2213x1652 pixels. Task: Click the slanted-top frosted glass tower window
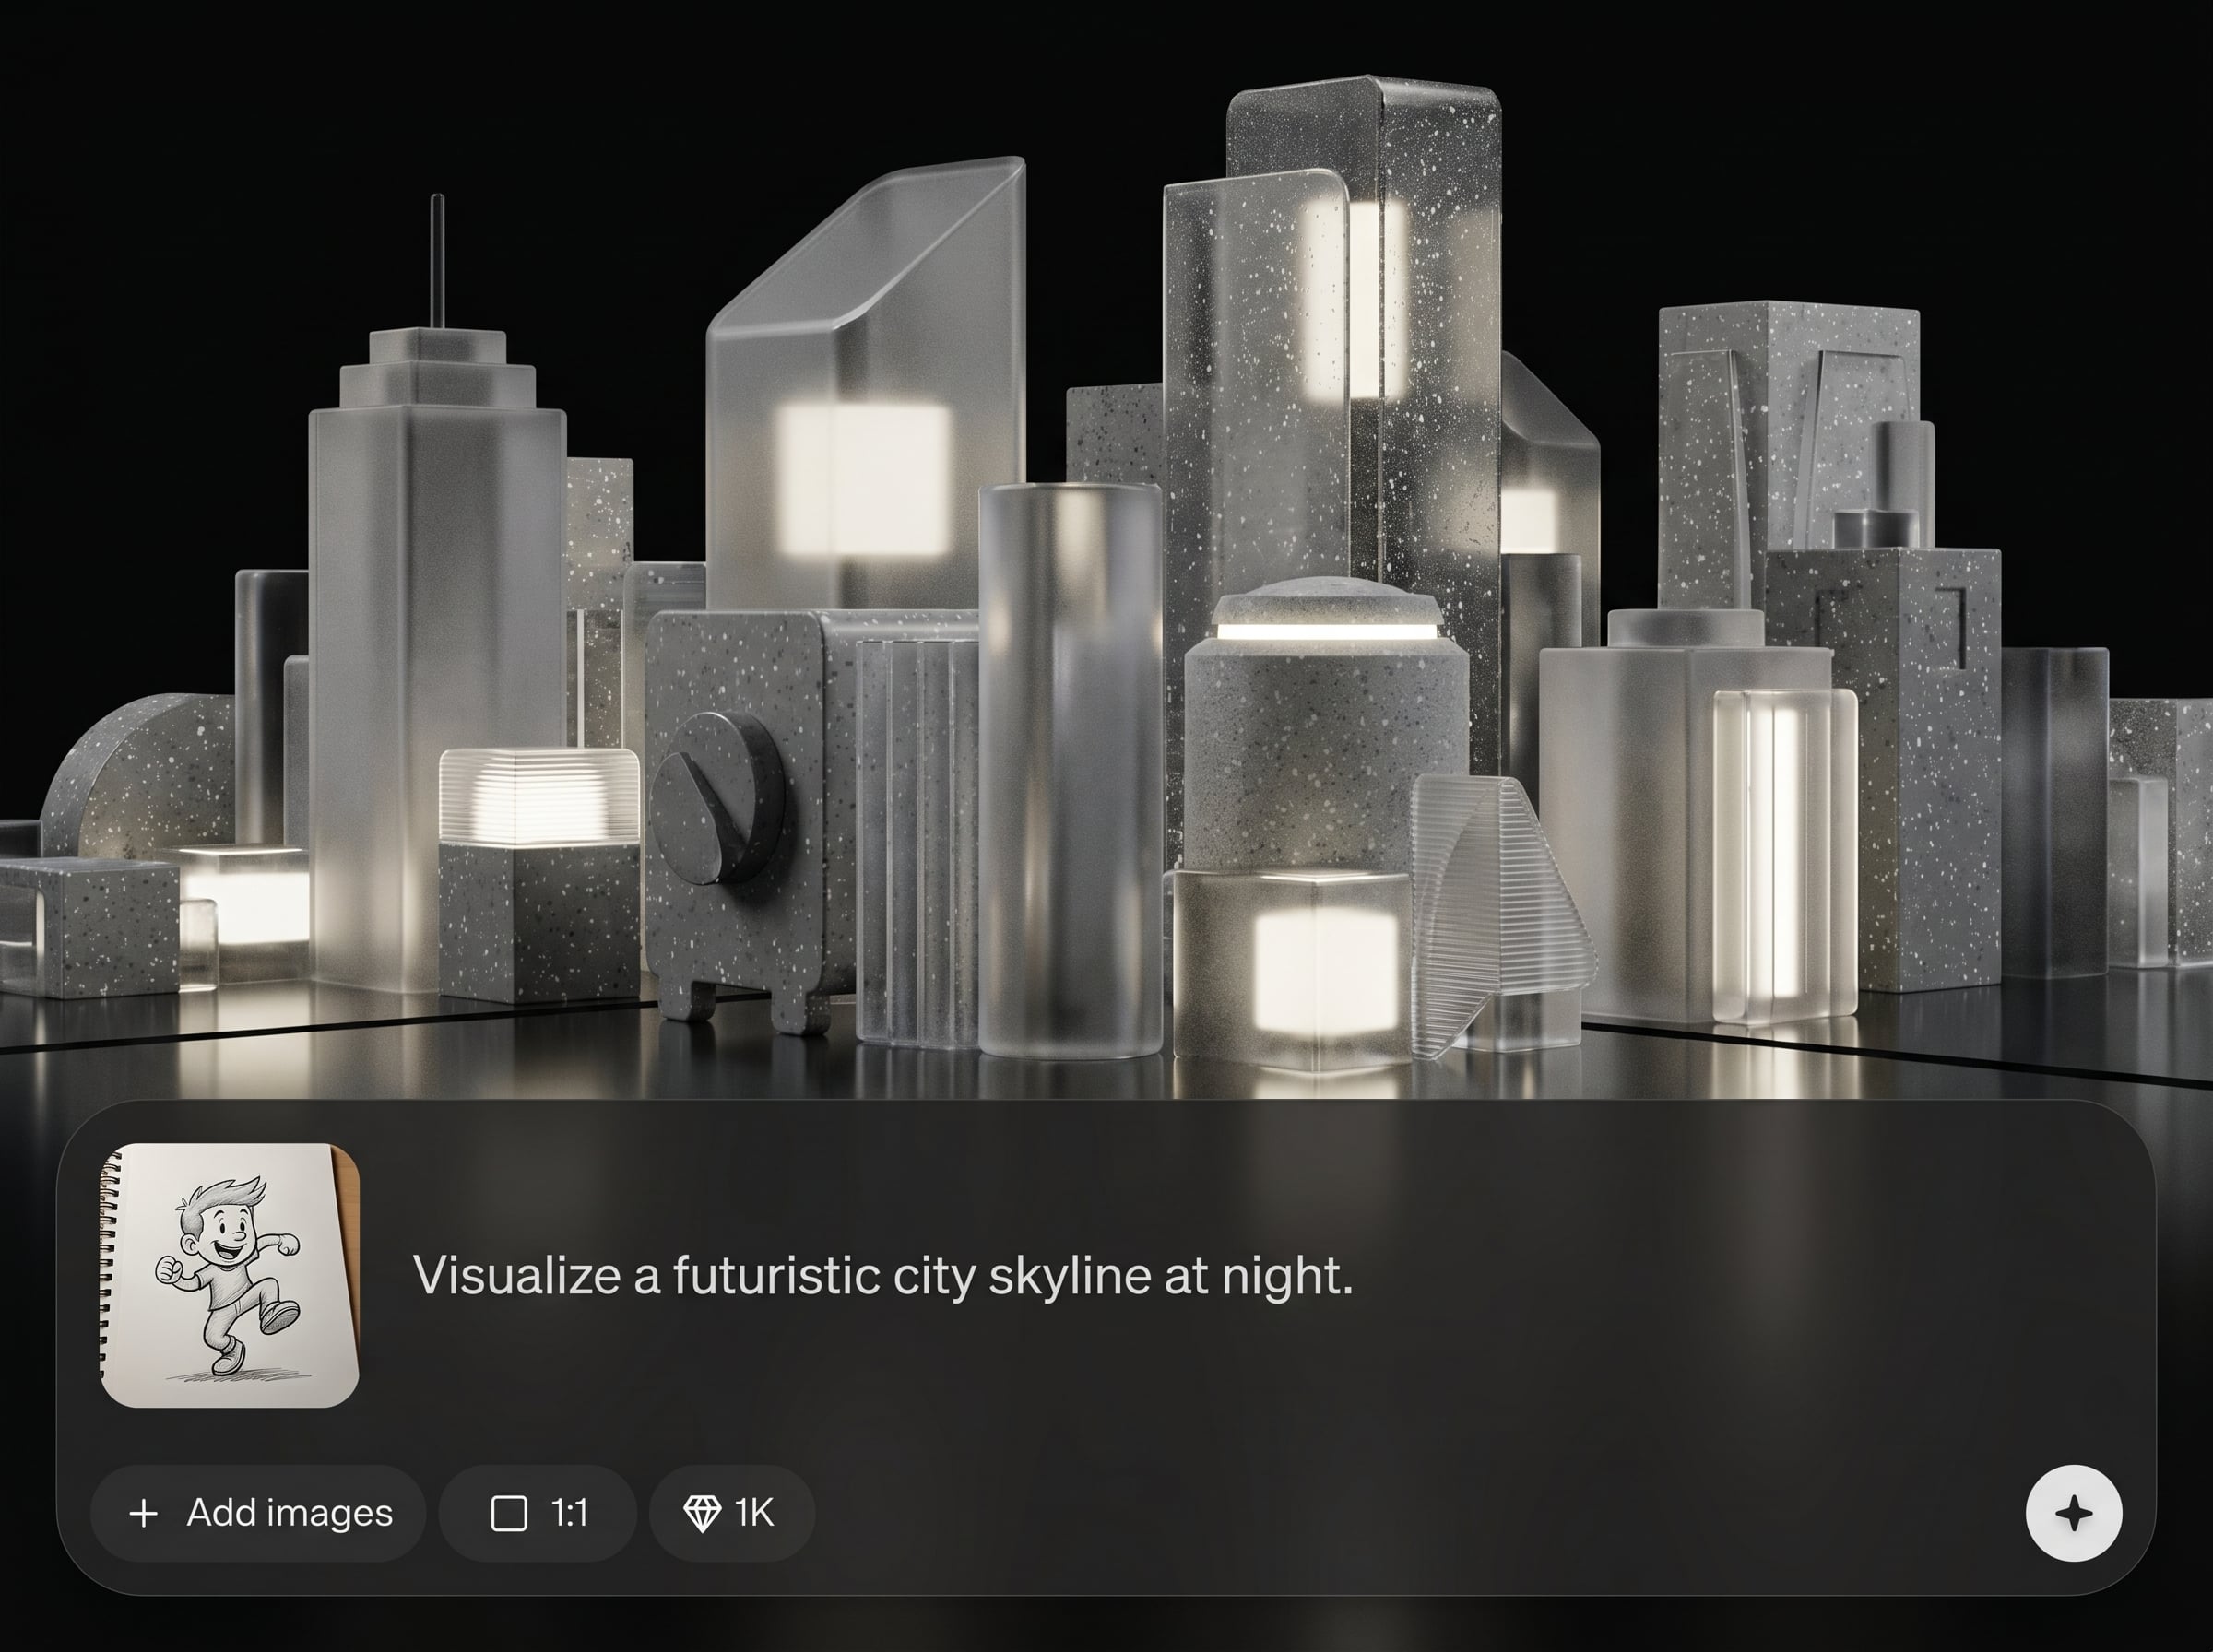[x=864, y=478]
